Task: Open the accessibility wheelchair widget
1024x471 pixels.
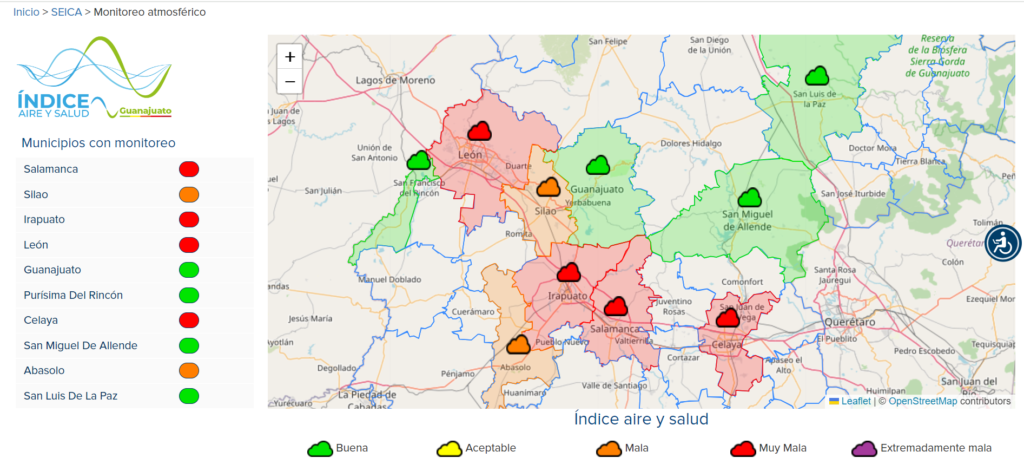Action: point(1002,243)
